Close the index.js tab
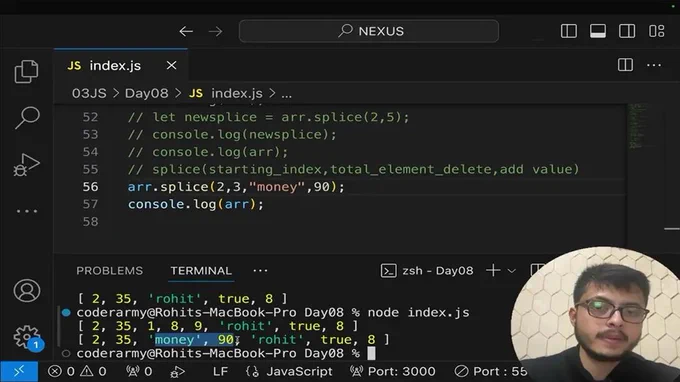The image size is (680, 382). [x=171, y=65]
